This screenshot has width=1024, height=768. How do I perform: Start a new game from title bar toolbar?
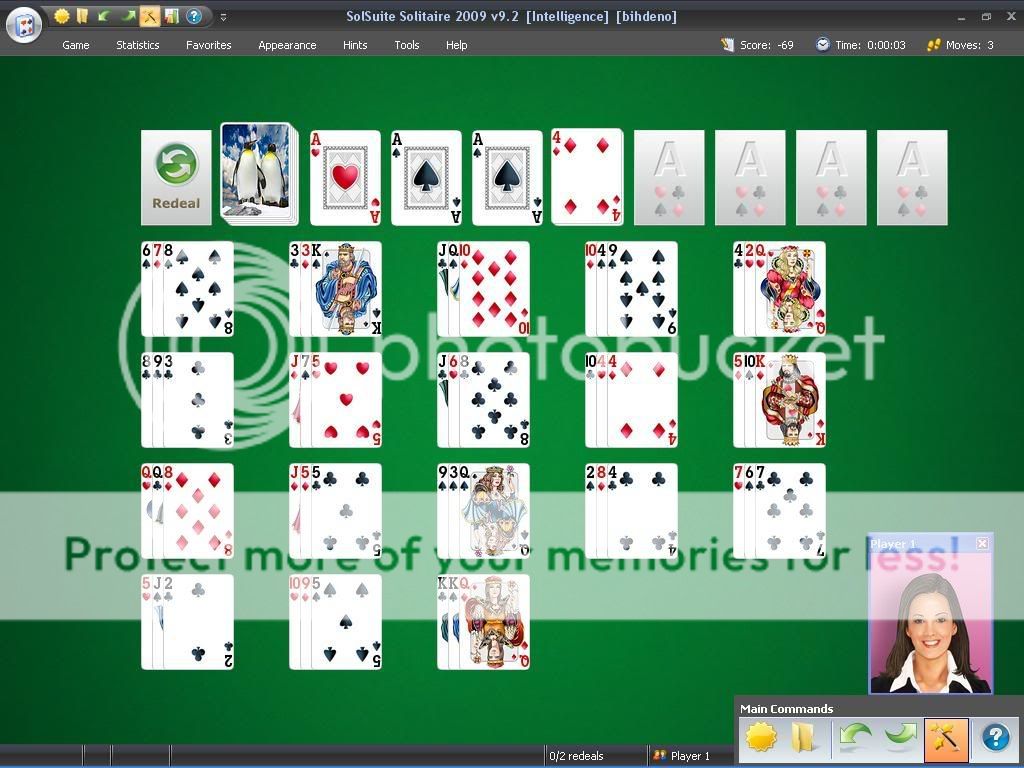pos(61,16)
